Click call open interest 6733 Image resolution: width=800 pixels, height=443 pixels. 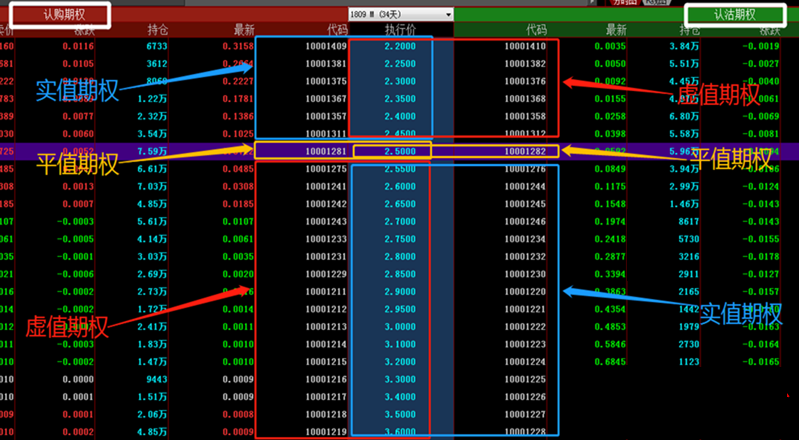tap(157, 46)
